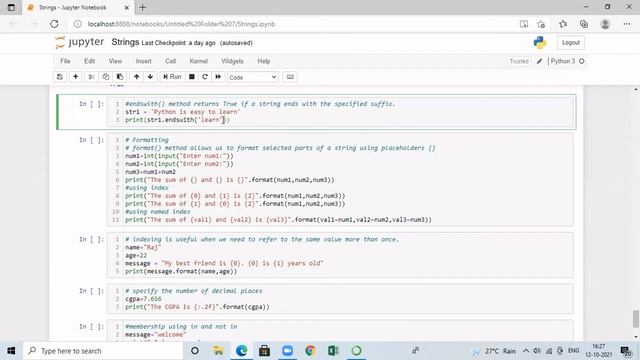
Task: Move selected cell down arrow
Action: [150, 77]
